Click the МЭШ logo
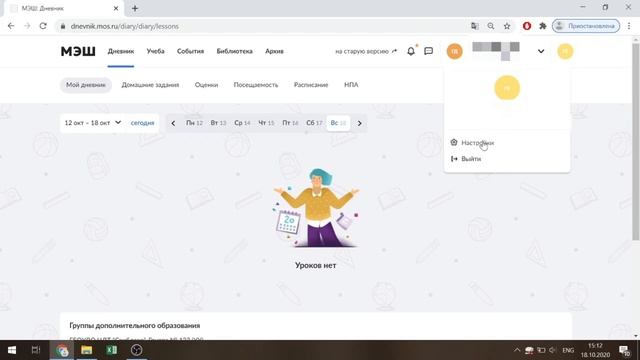The width and height of the screenshot is (640, 360). pyautogui.click(x=78, y=51)
